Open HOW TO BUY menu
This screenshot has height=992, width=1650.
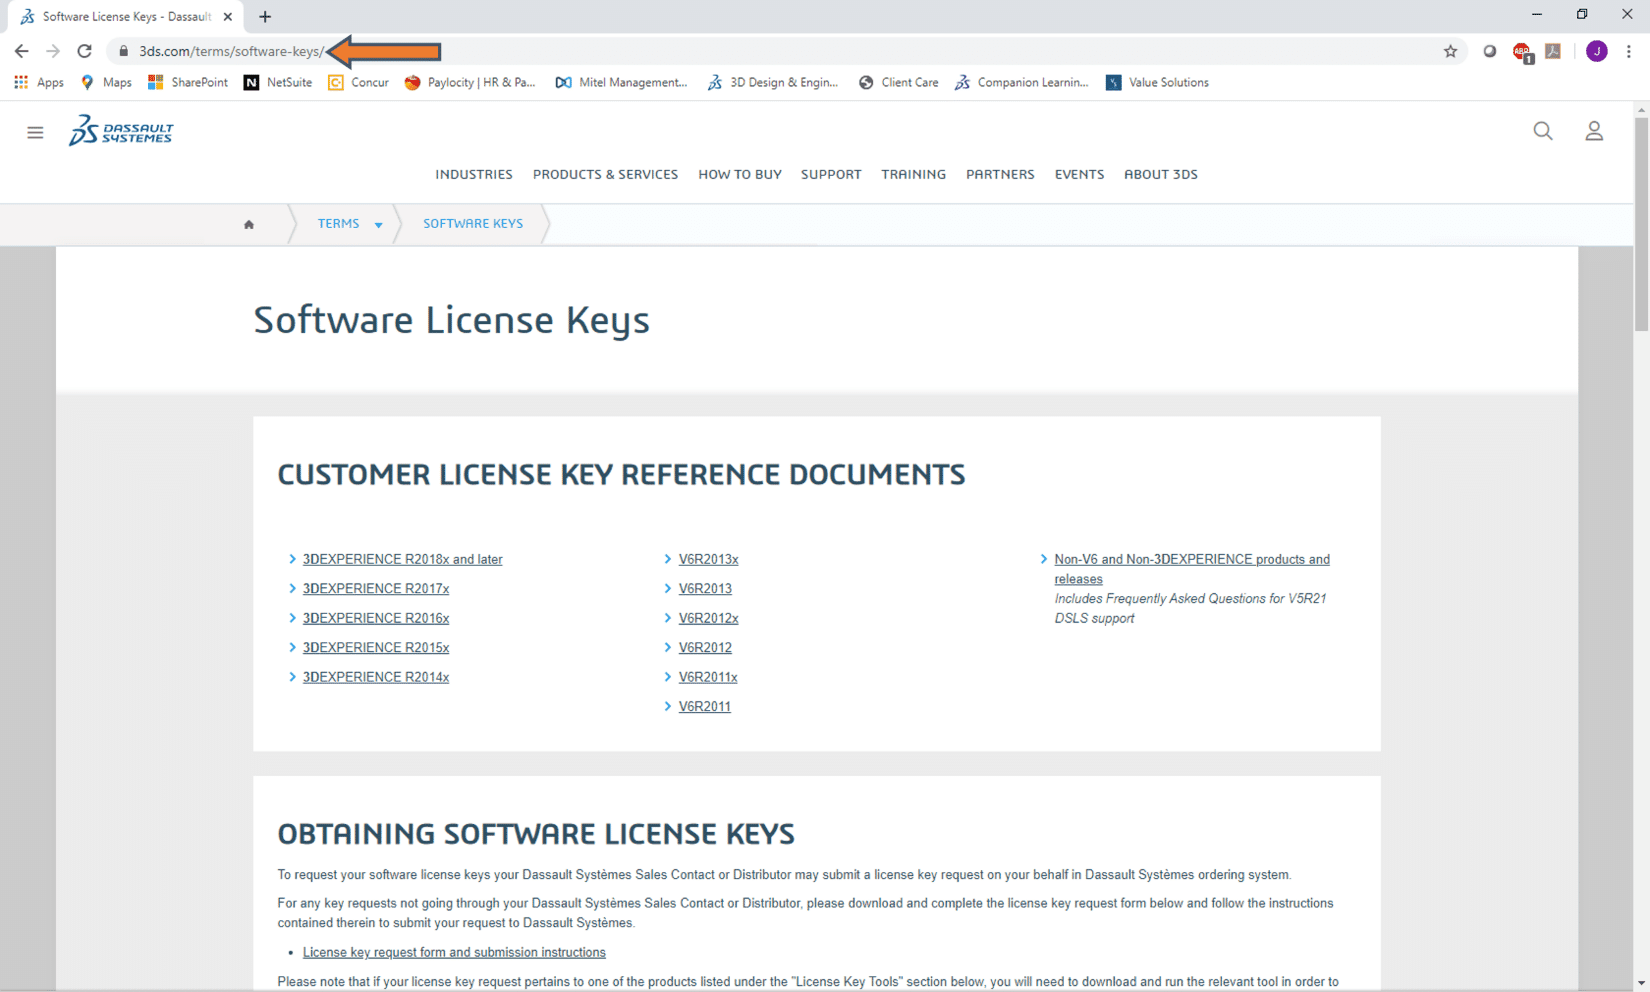pos(740,174)
